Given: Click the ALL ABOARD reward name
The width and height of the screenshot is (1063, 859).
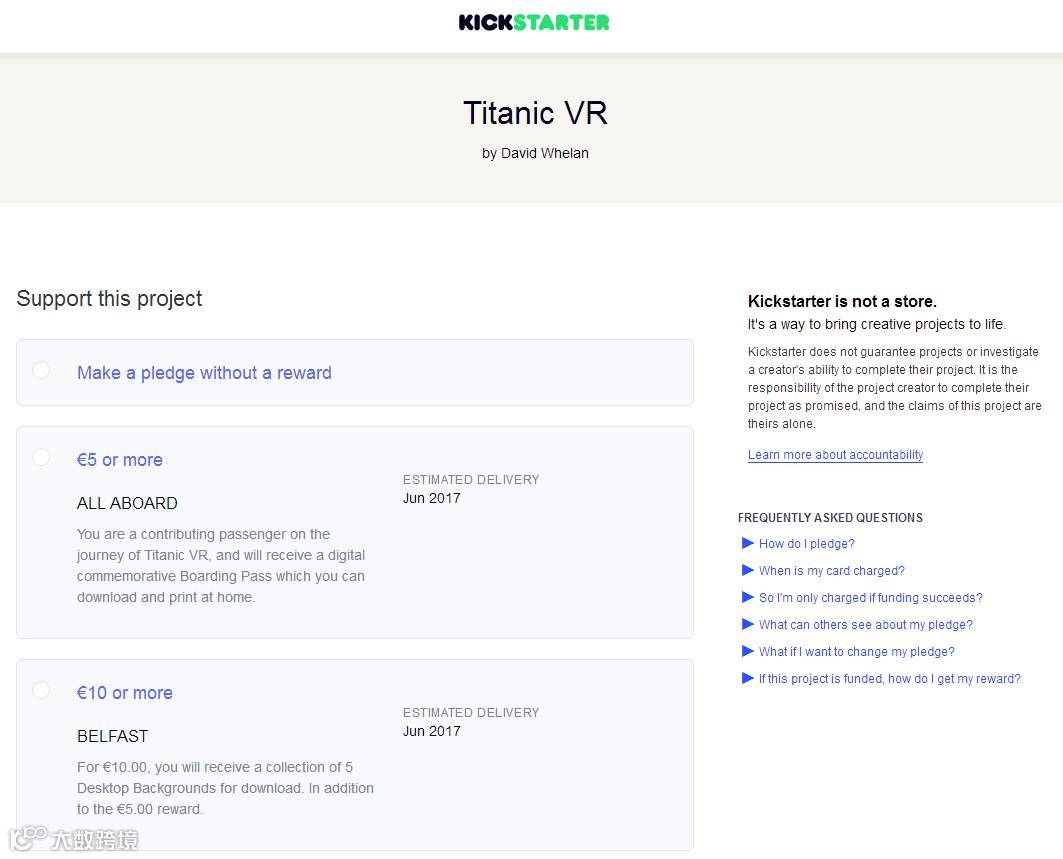Looking at the screenshot, I should coord(127,503).
